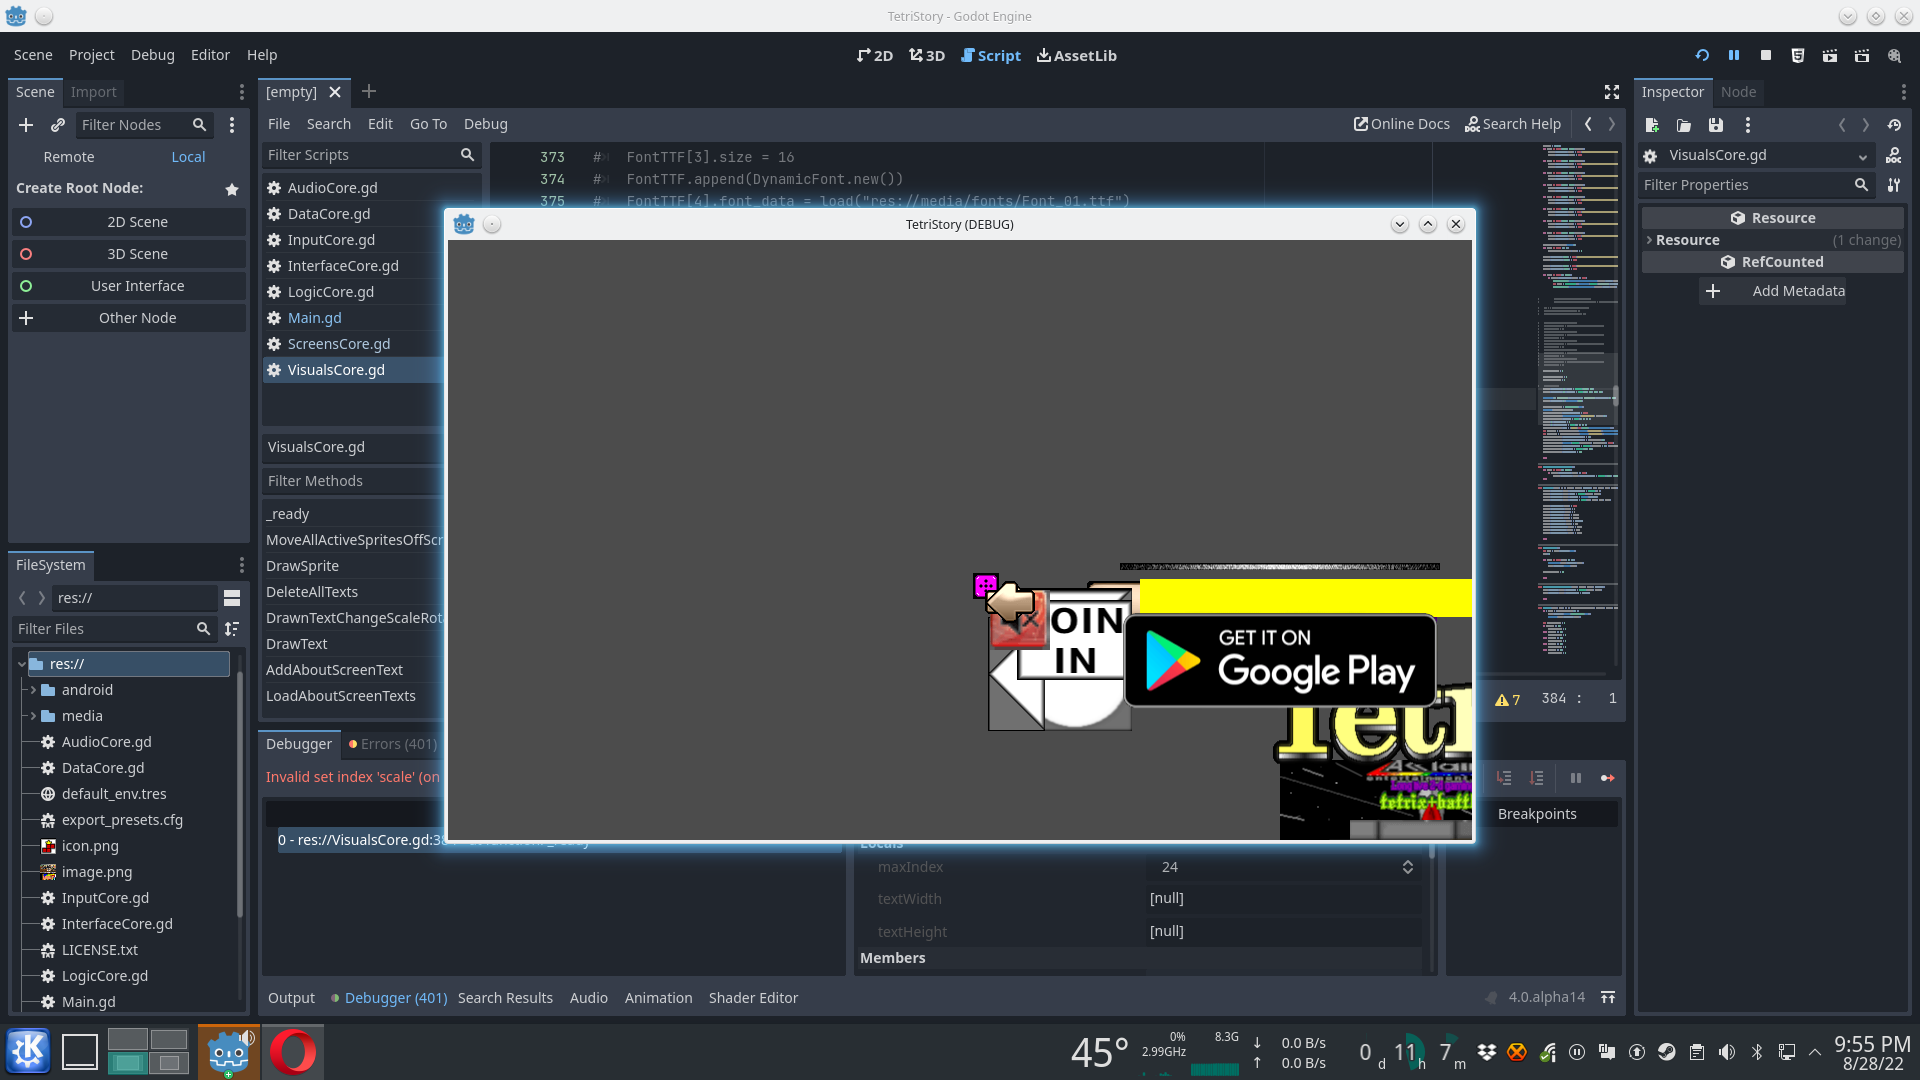Screen dimensions: 1920x1080
Task: Click the debugger Continue icon
Action: tap(1608, 778)
